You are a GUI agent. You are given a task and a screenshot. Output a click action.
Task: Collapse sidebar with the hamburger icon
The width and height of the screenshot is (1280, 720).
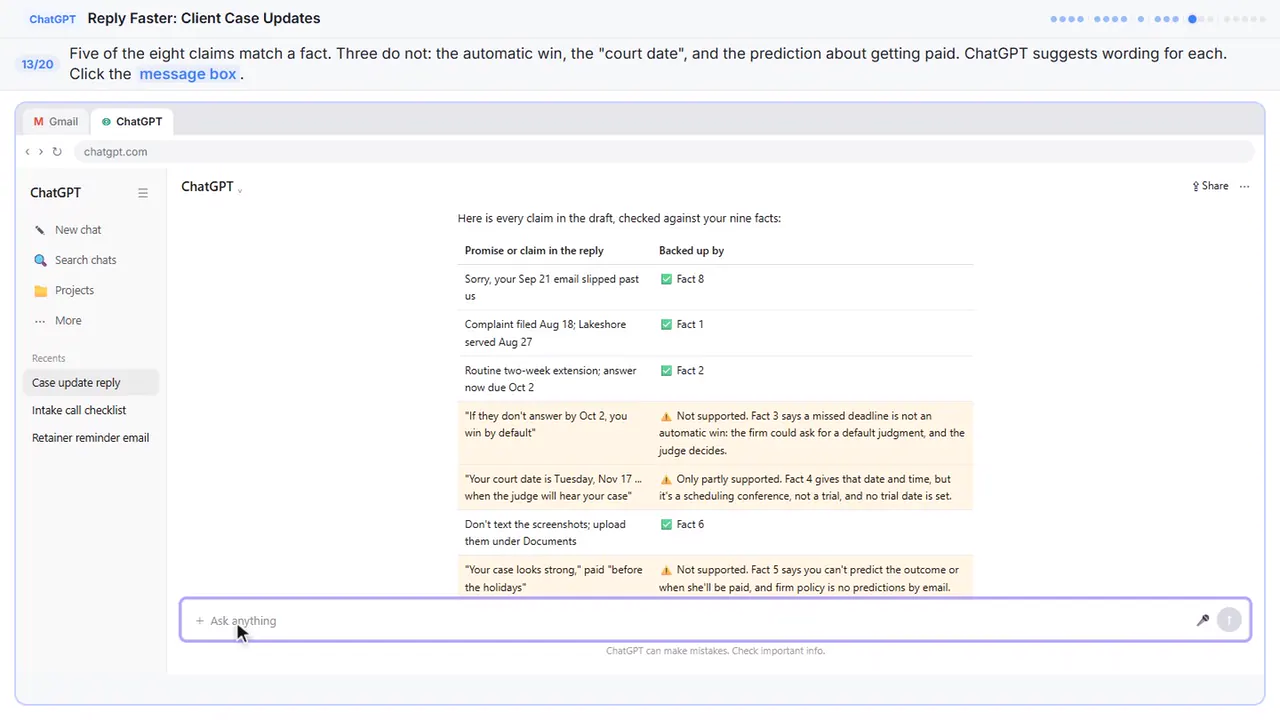[x=143, y=193]
